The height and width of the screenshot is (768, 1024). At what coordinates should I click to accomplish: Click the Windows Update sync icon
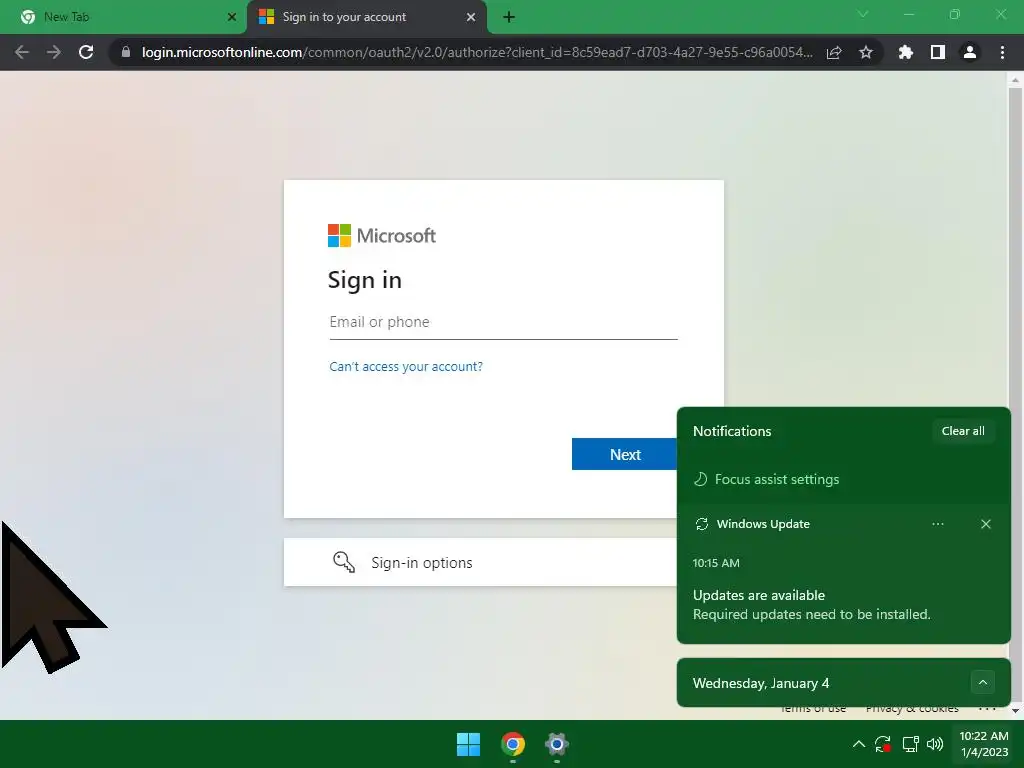click(x=702, y=524)
